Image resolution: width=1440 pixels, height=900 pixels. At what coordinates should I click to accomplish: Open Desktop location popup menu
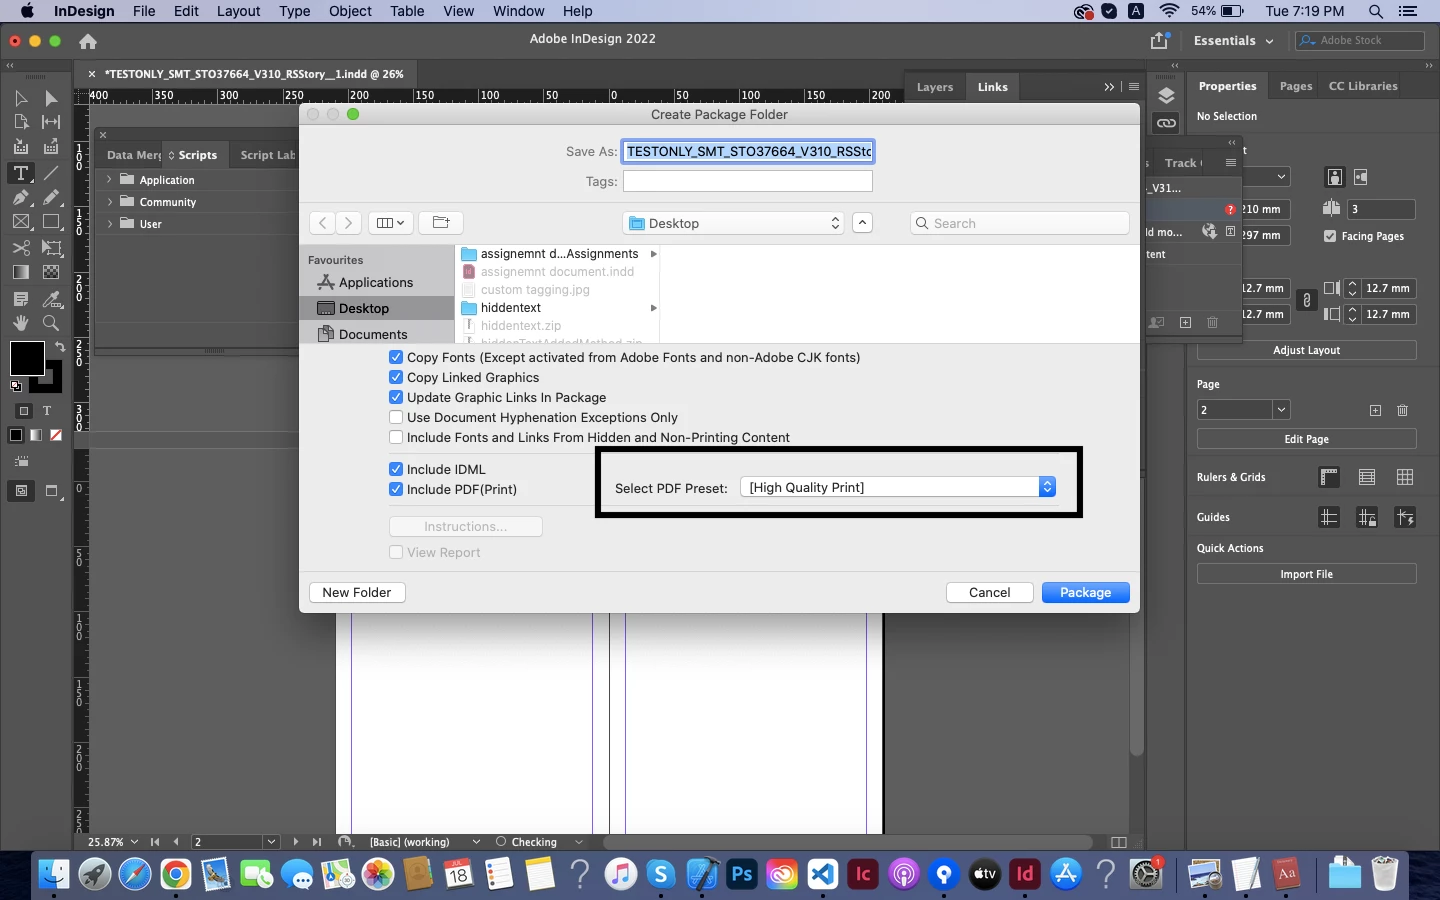coord(733,223)
